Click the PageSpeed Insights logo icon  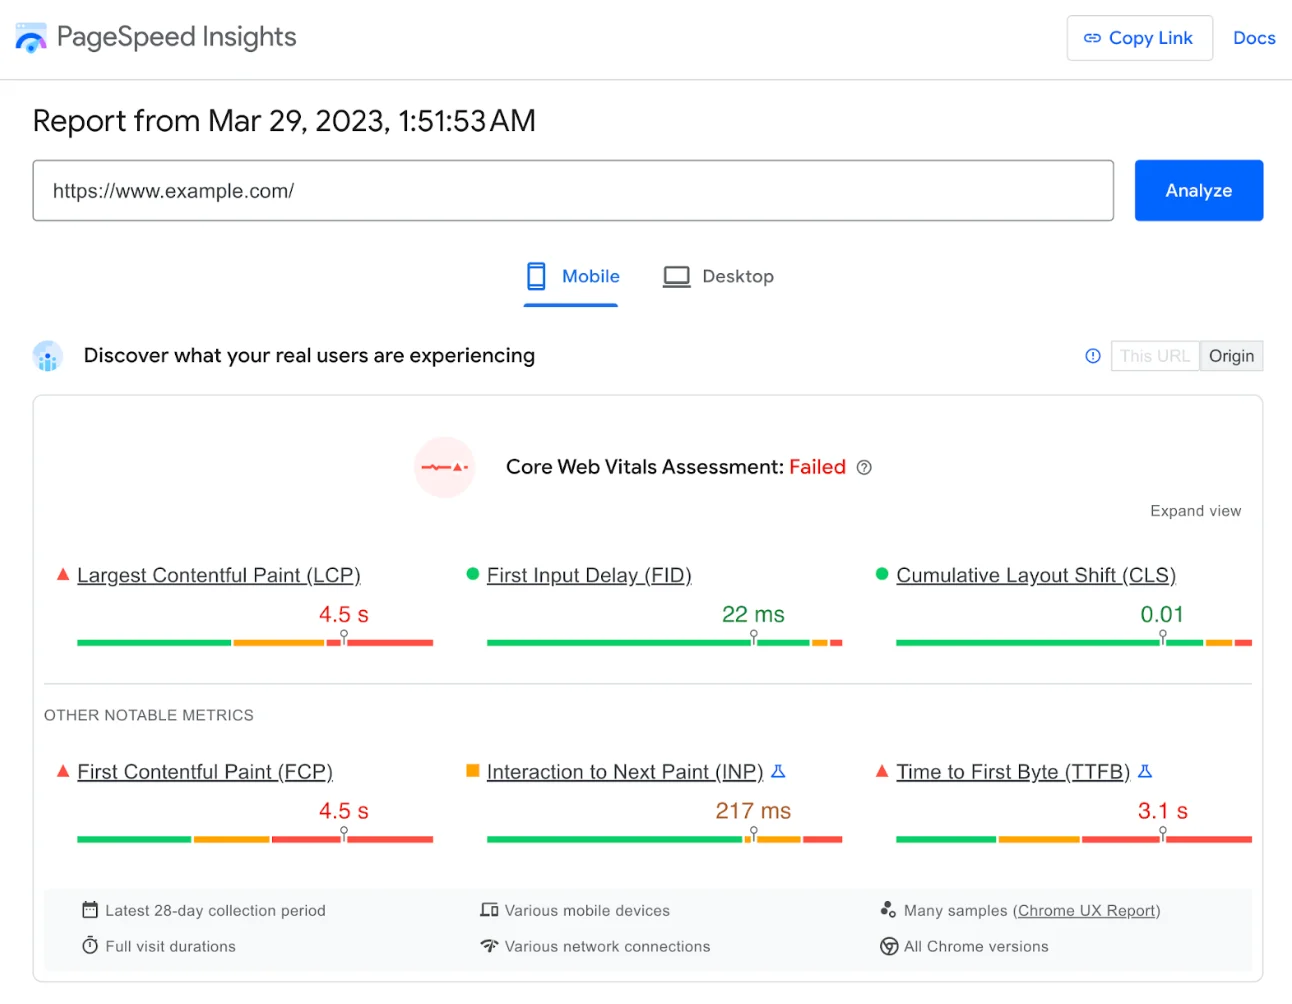(31, 37)
